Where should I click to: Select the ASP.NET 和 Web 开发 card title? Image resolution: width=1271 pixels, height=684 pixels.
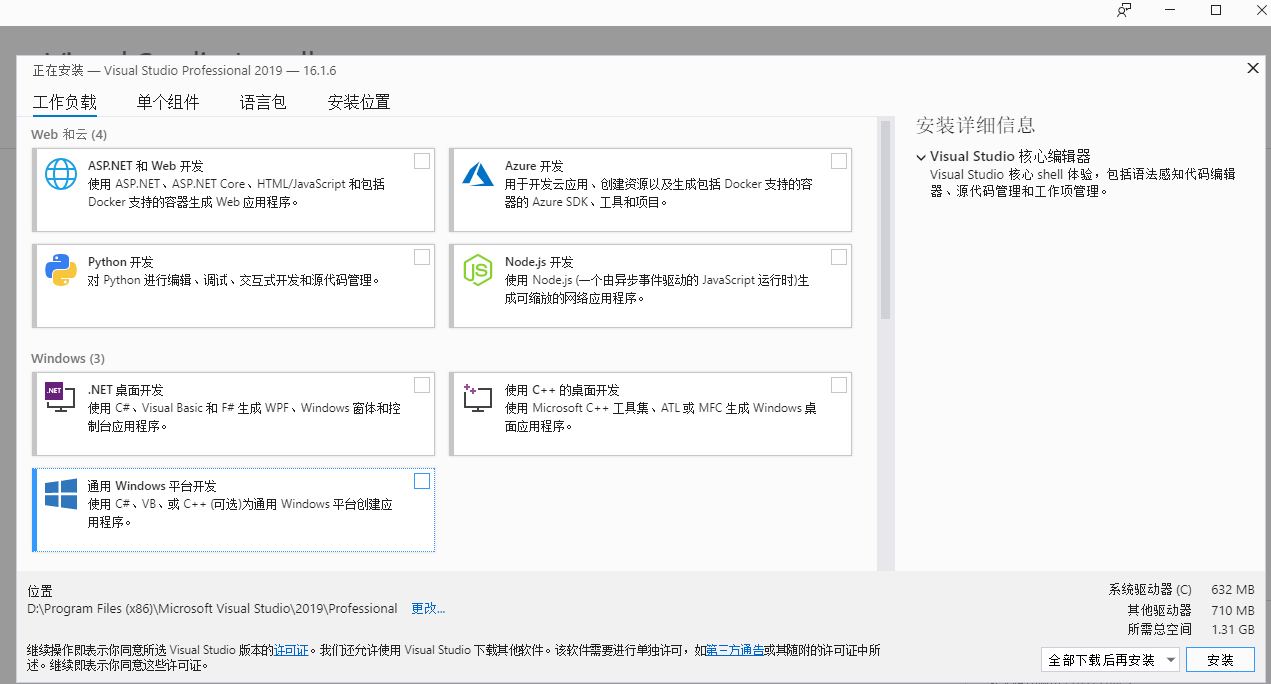[x=146, y=166]
